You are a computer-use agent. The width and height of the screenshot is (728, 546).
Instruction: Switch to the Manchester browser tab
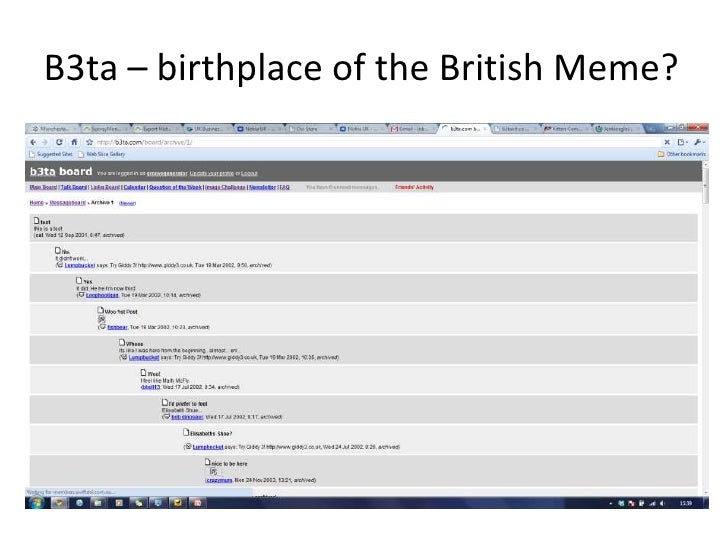pos(53,129)
